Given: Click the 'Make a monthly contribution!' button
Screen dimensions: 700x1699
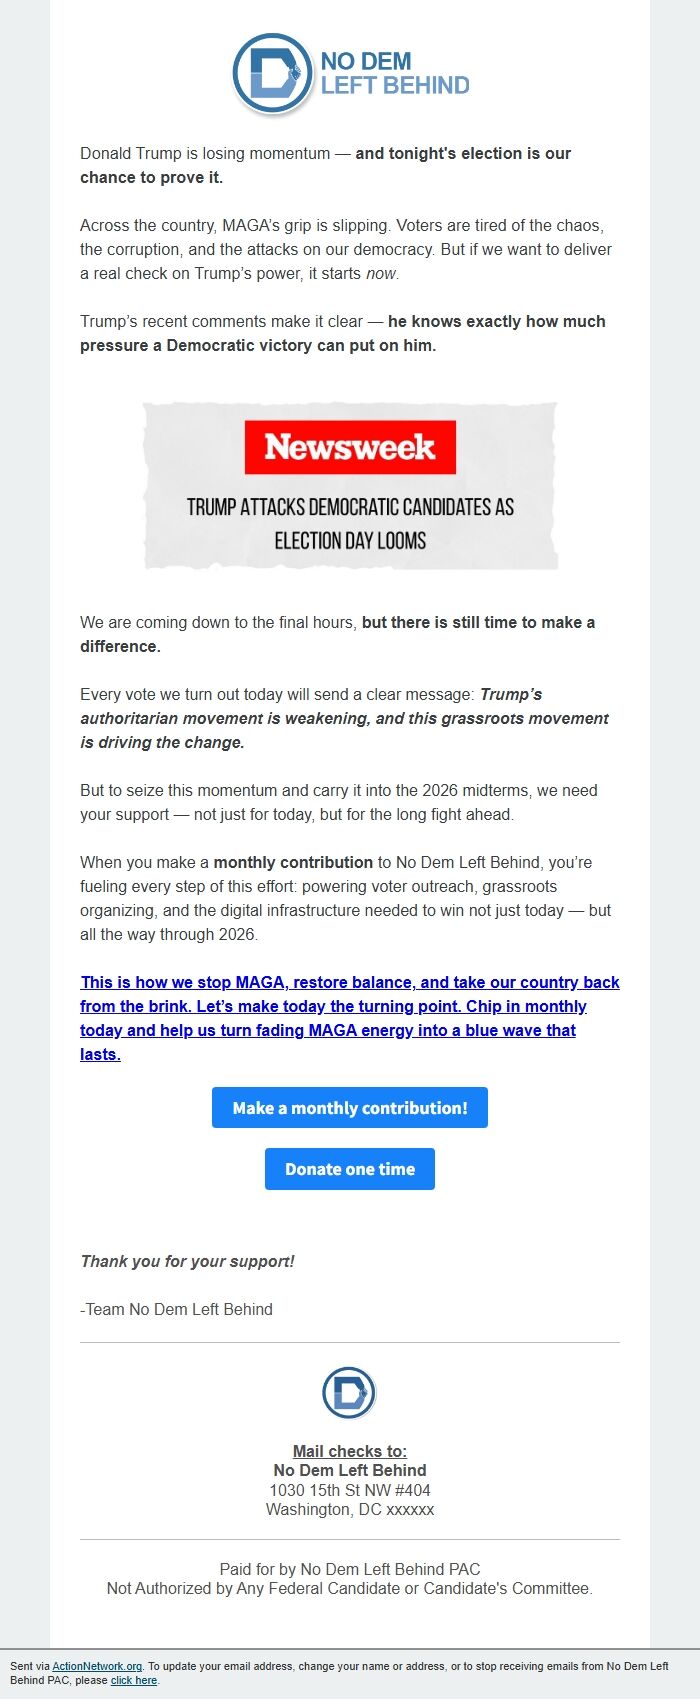Looking at the screenshot, I should 349,1107.
